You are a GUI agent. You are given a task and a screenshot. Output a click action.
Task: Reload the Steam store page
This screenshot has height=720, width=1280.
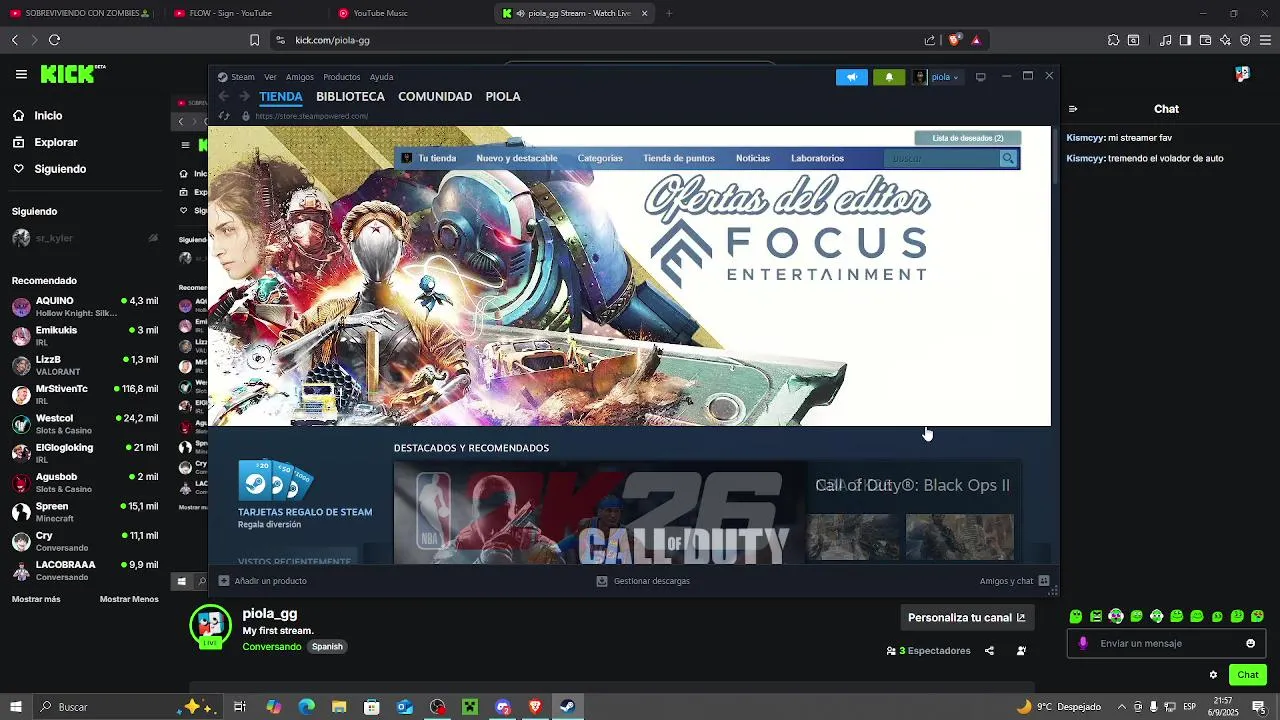coord(224,116)
